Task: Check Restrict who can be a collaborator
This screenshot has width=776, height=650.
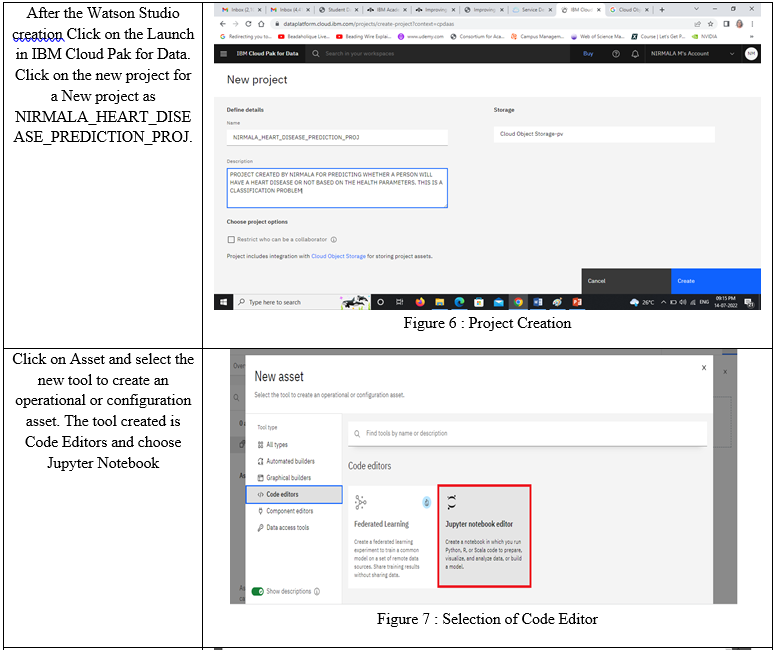Action: click(x=231, y=239)
